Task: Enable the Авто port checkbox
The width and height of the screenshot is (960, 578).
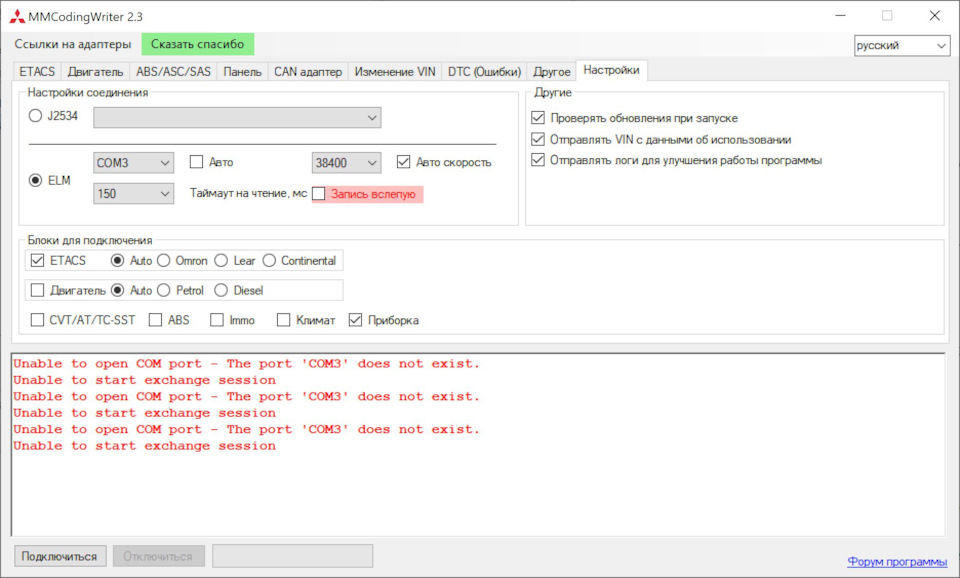Action: click(x=197, y=162)
